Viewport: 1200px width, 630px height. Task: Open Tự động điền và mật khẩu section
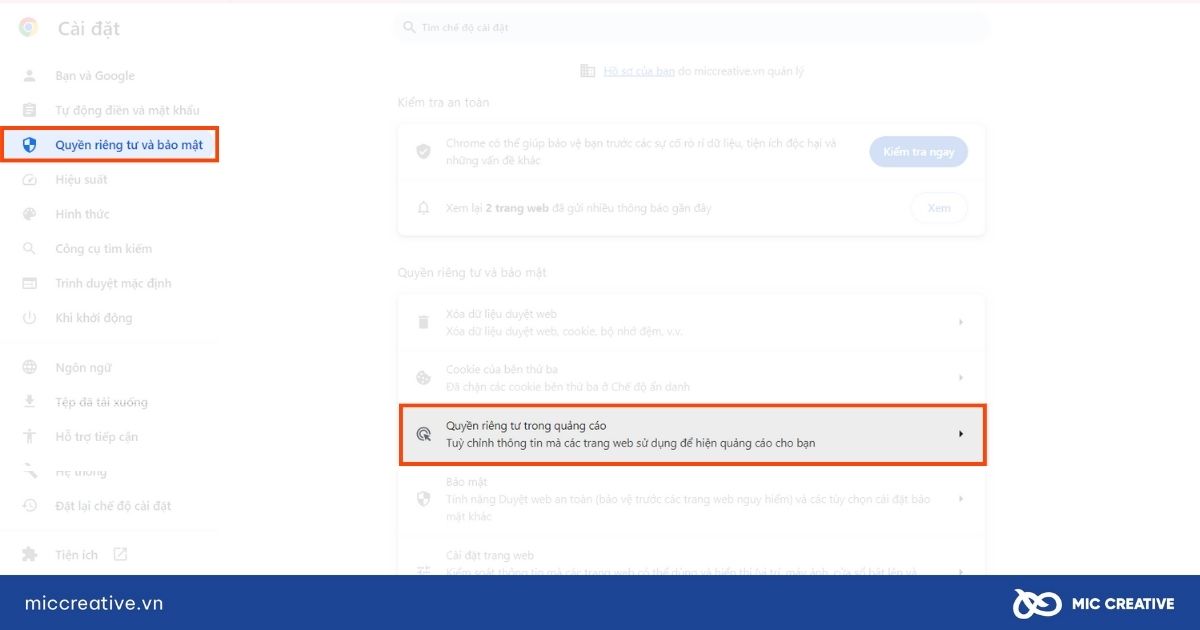tap(127, 110)
